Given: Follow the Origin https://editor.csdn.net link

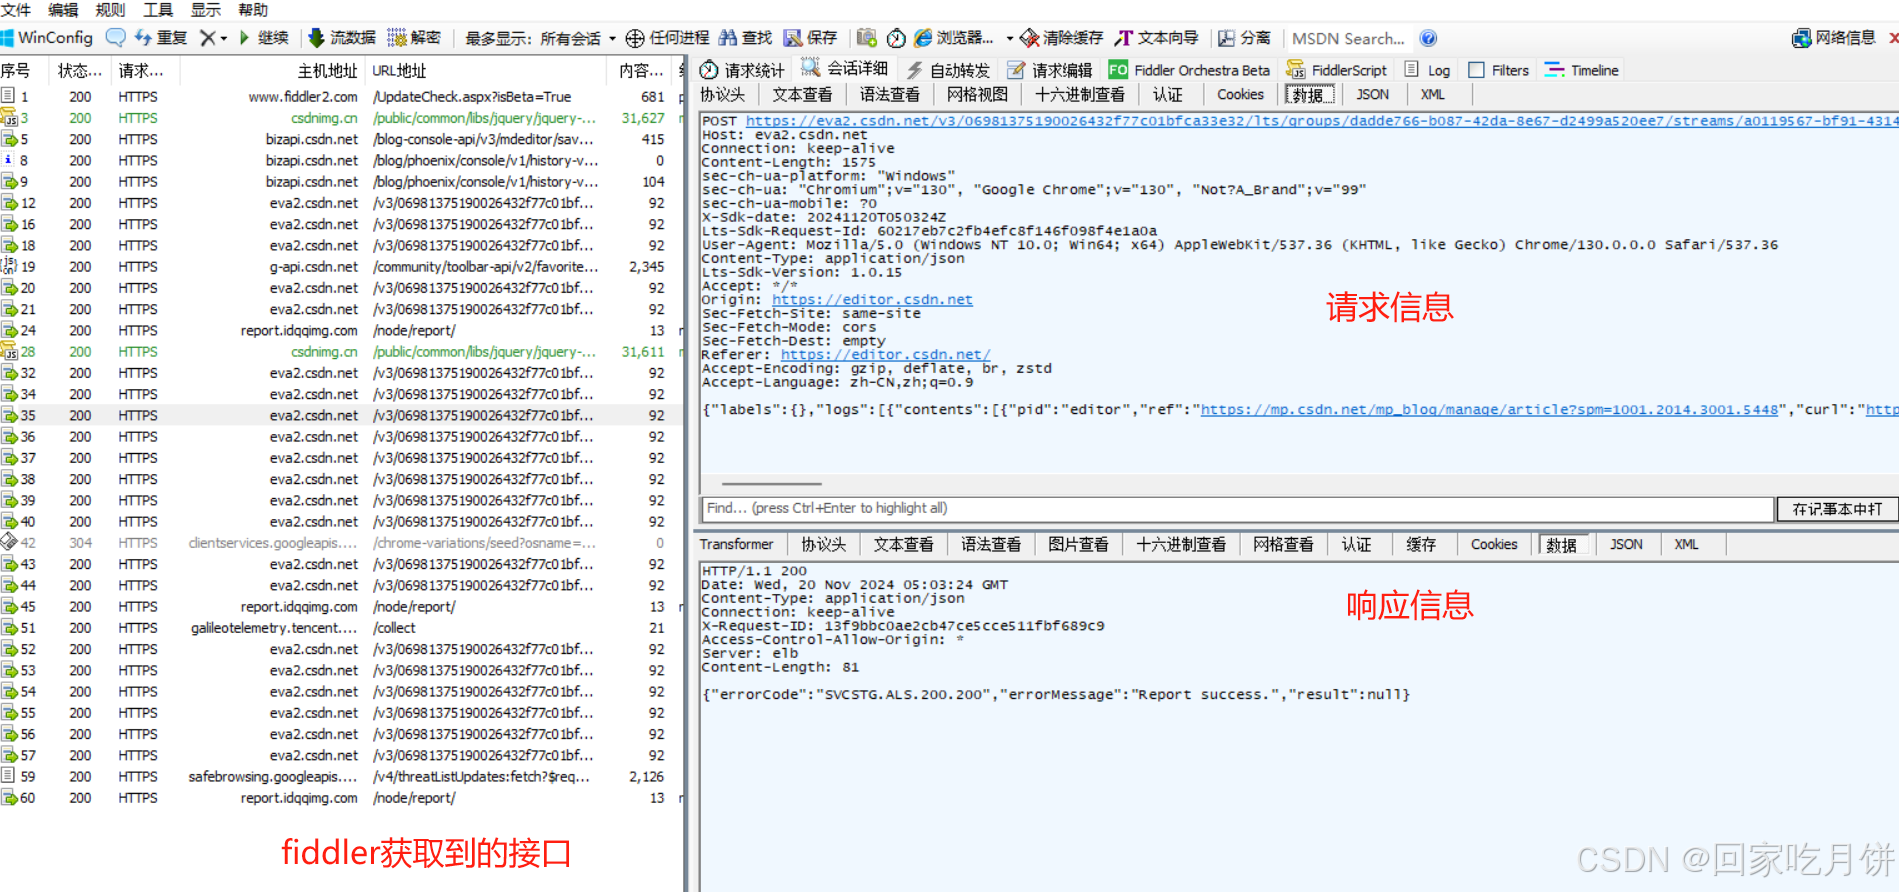Looking at the screenshot, I should tap(872, 300).
